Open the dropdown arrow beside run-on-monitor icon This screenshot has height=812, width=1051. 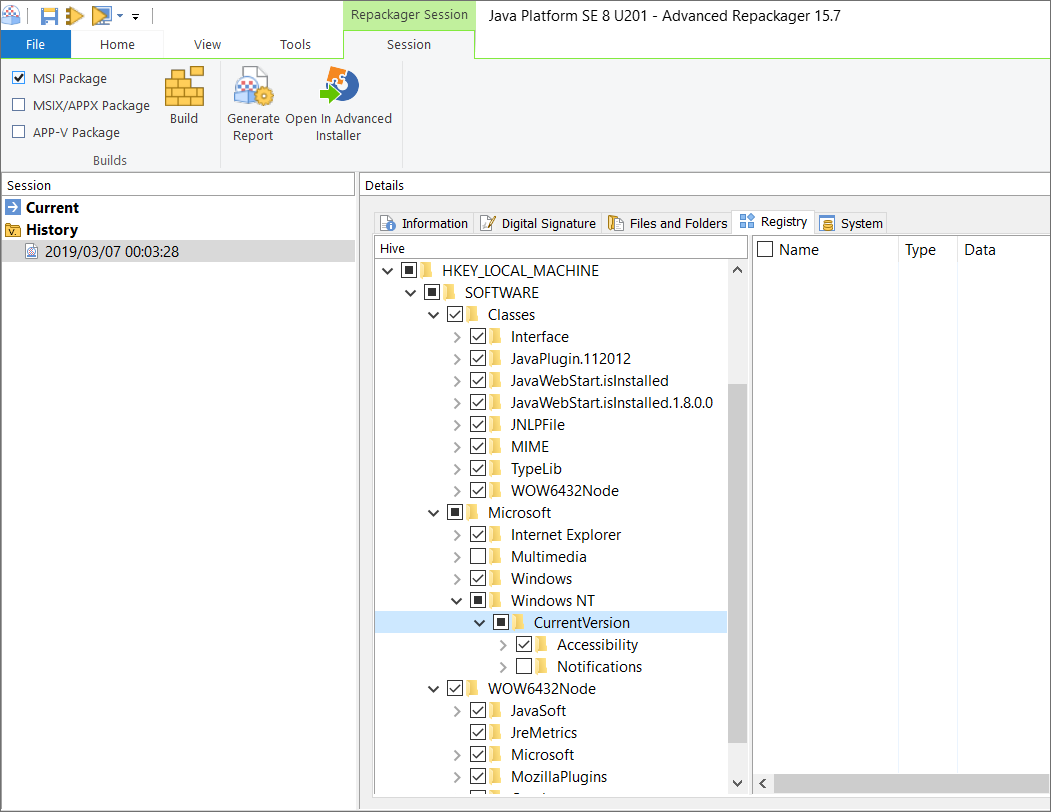pyautogui.click(x=120, y=16)
